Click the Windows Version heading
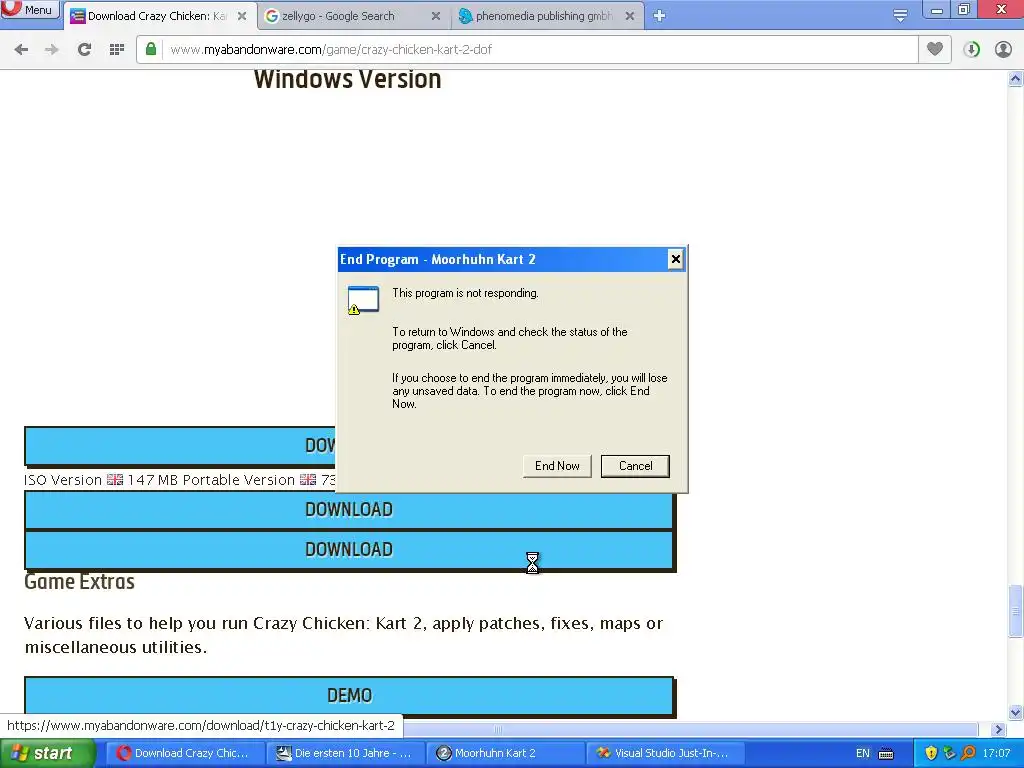Image resolution: width=1024 pixels, height=768 pixels. point(347,79)
